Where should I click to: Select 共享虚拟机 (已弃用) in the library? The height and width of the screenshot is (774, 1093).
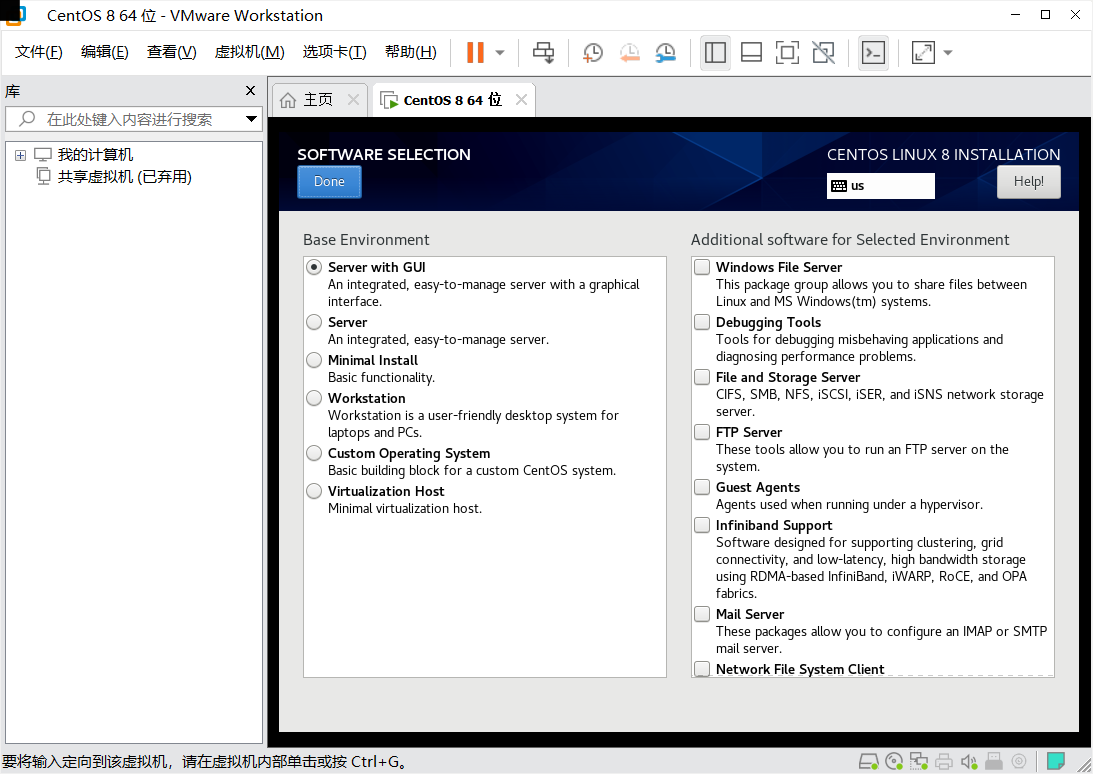click(x=124, y=177)
